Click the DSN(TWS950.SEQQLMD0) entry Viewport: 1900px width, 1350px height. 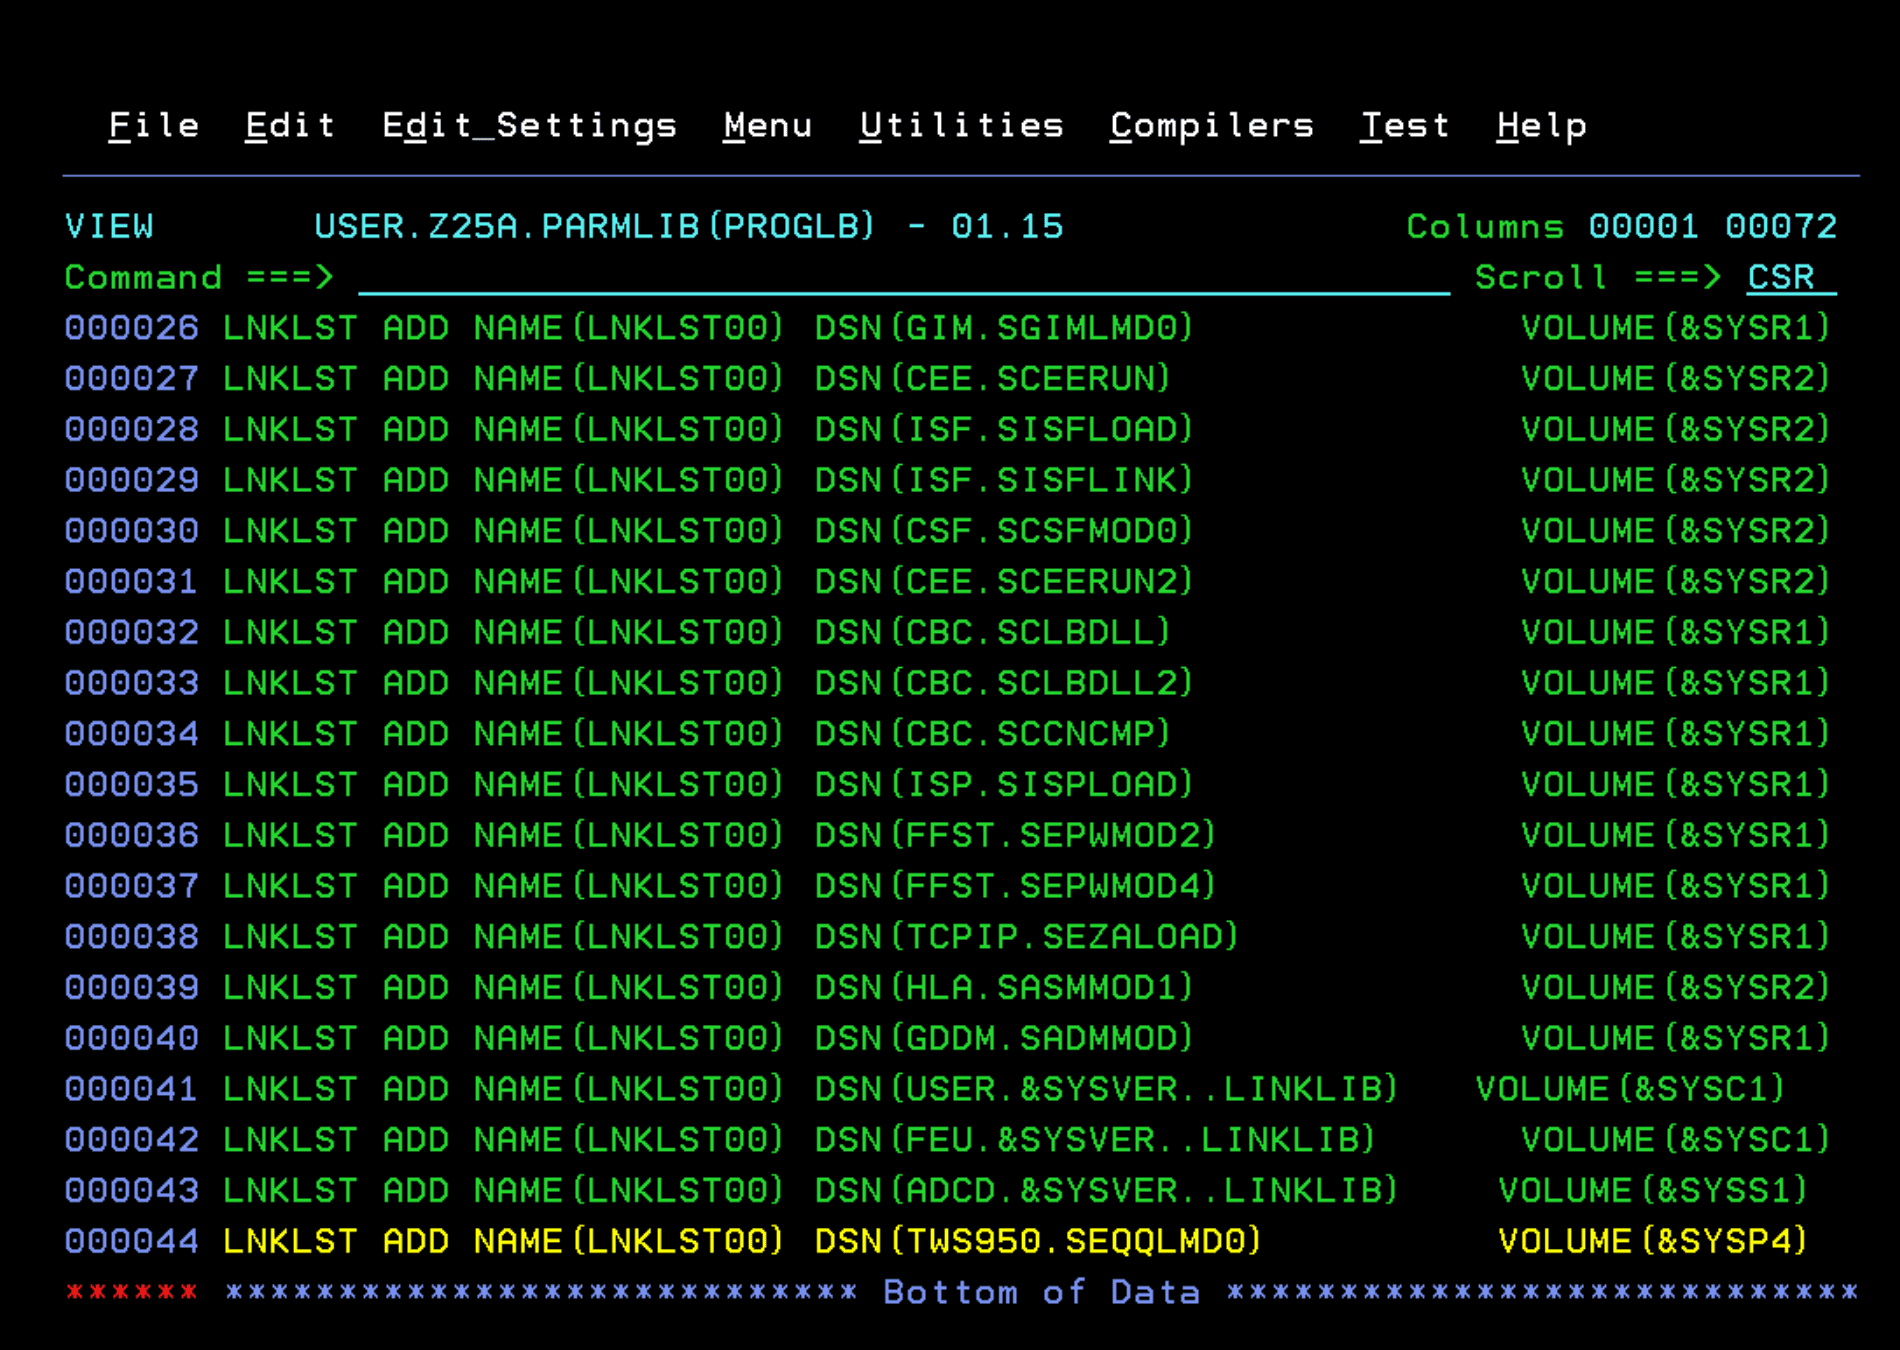point(1037,1242)
